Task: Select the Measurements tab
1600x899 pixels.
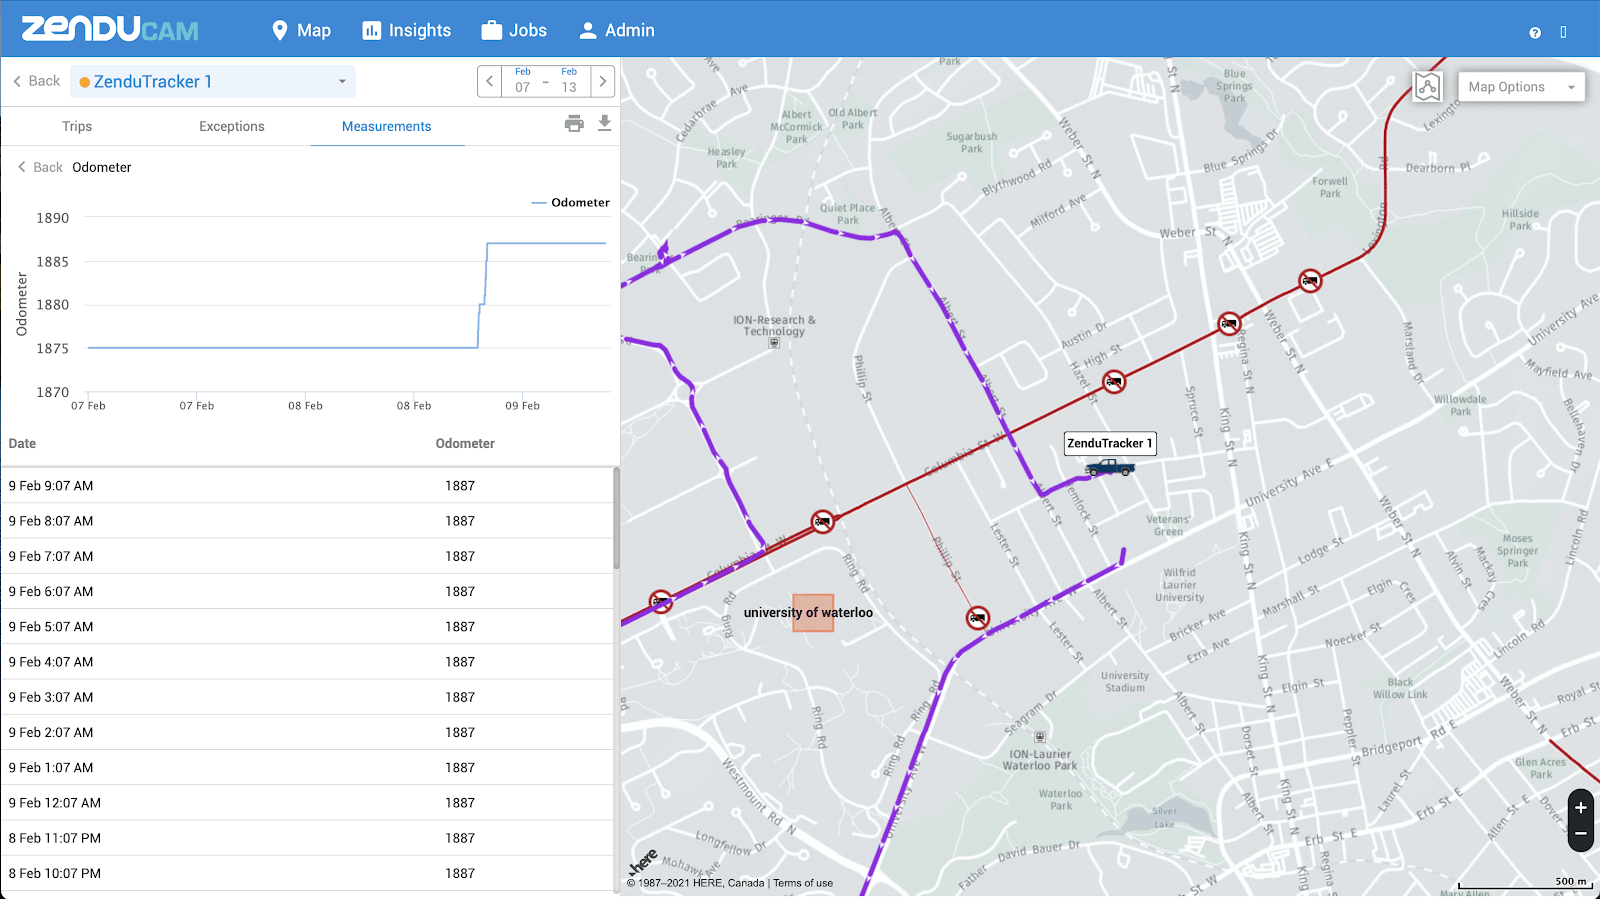Action: pos(387,126)
